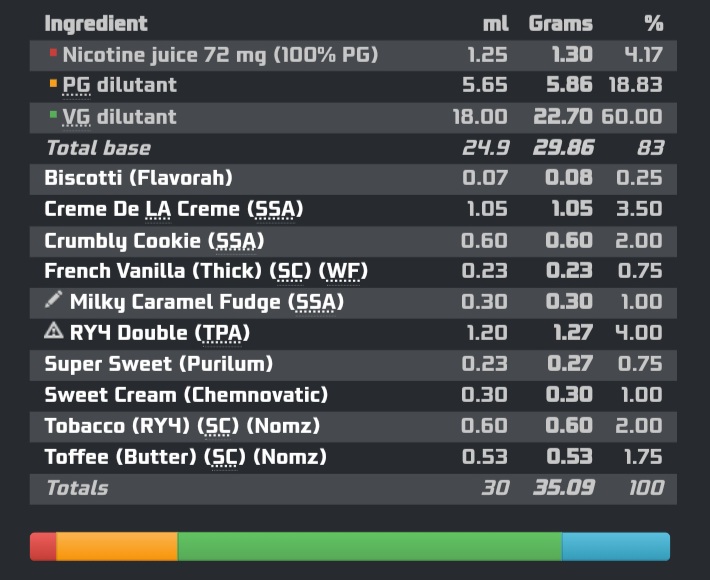Click the orange marker beside PG dilutant
Screen dimensions: 710x580
[x=53, y=83]
